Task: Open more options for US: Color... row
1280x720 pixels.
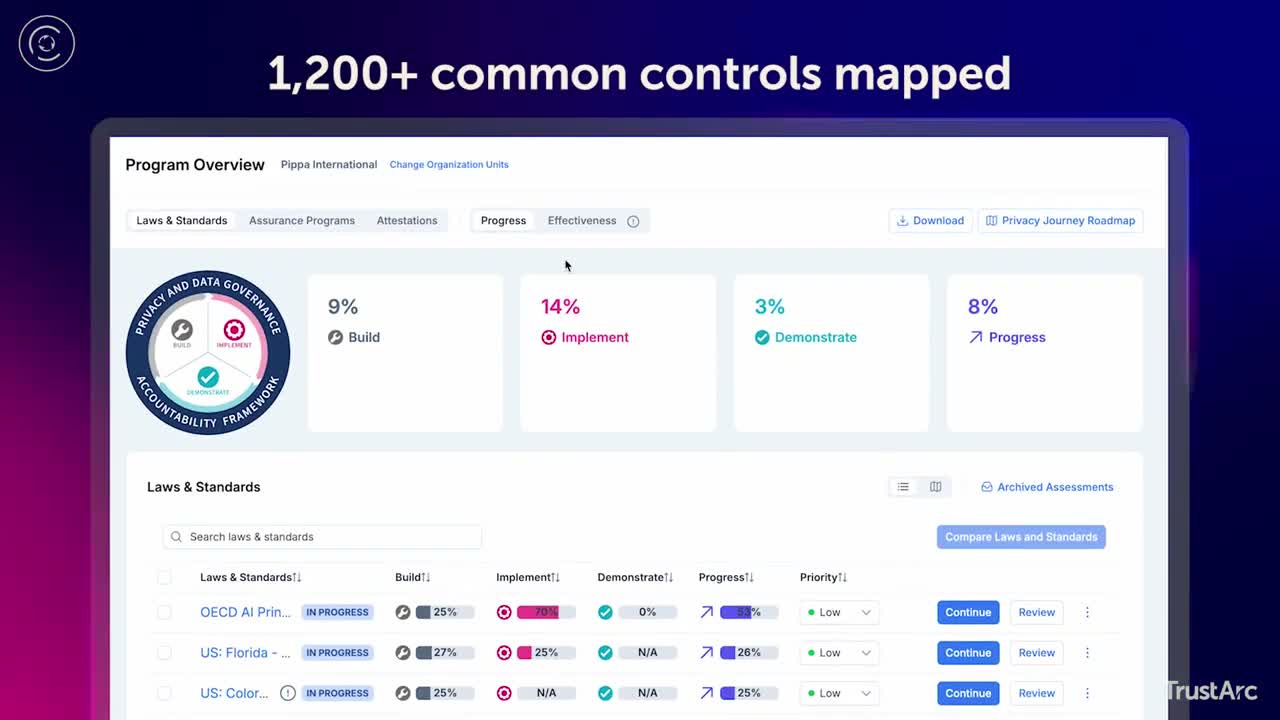Action: (x=1087, y=693)
